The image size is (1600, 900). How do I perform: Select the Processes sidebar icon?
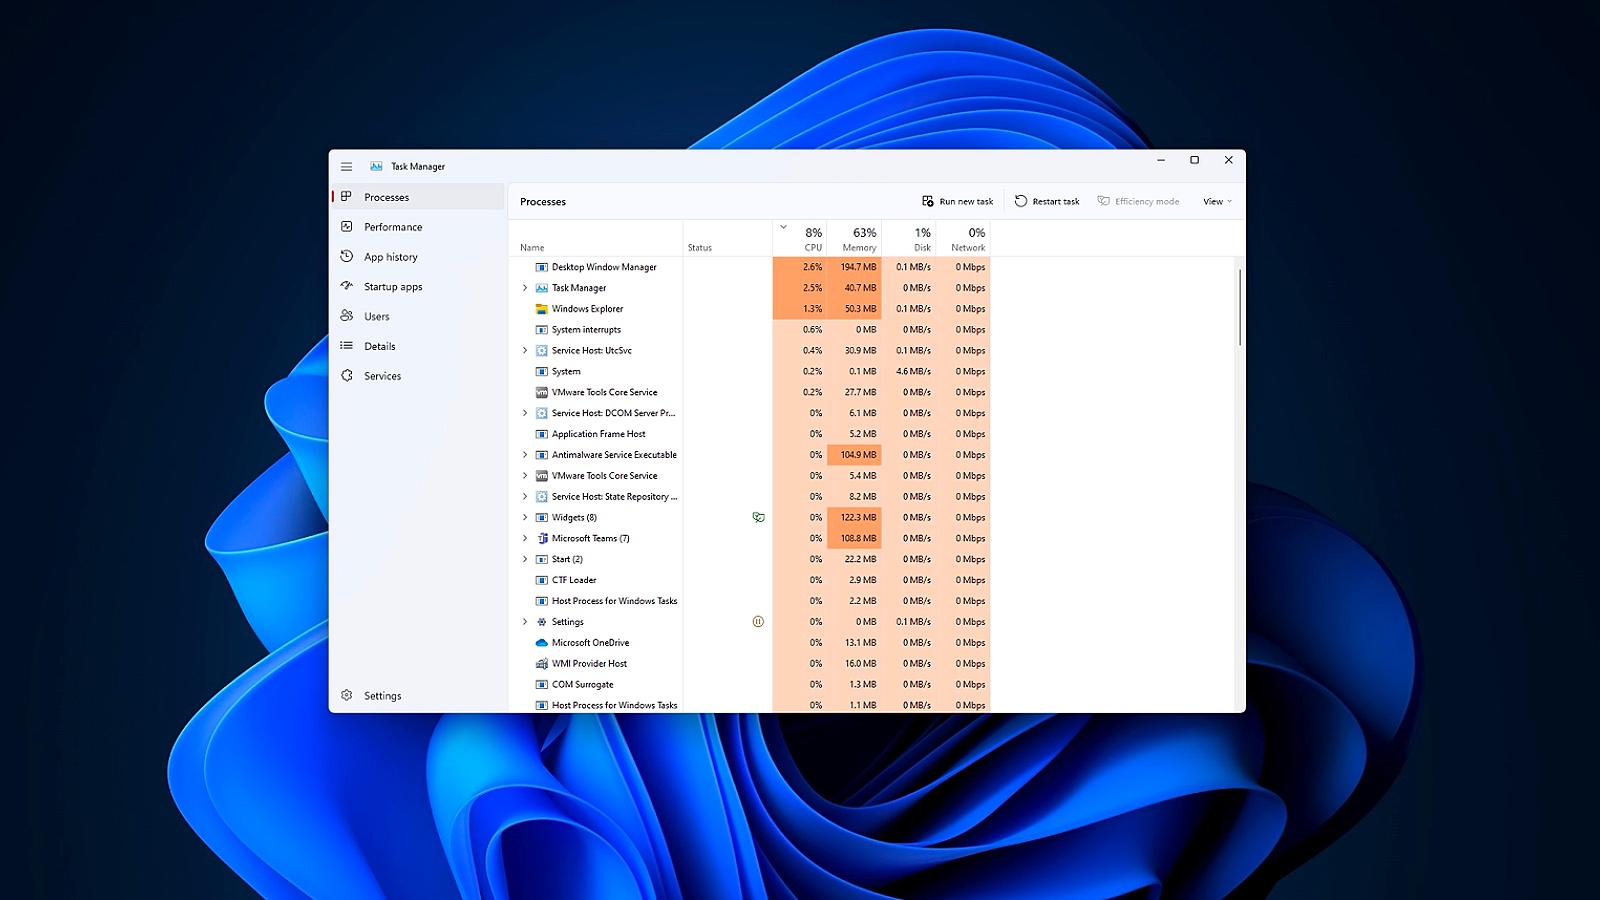pyautogui.click(x=346, y=197)
